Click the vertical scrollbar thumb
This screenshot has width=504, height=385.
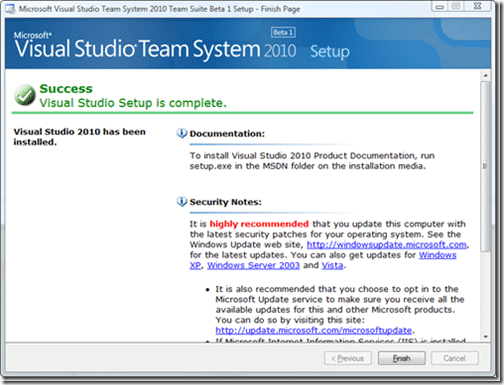(x=486, y=166)
